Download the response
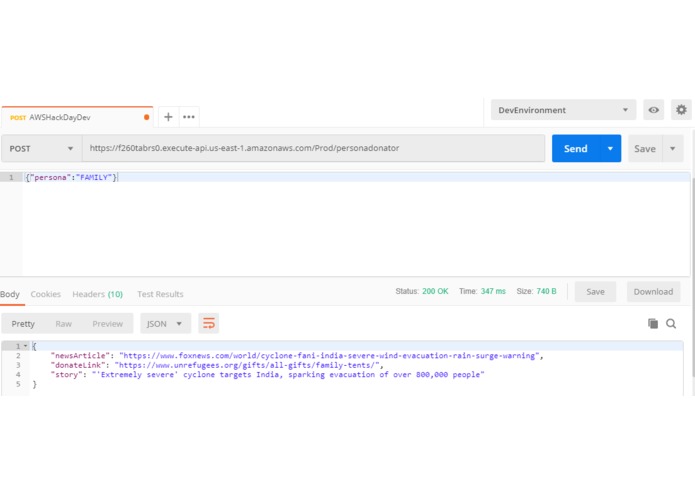The width and height of the screenshot is (695, 494). point(653,292)
